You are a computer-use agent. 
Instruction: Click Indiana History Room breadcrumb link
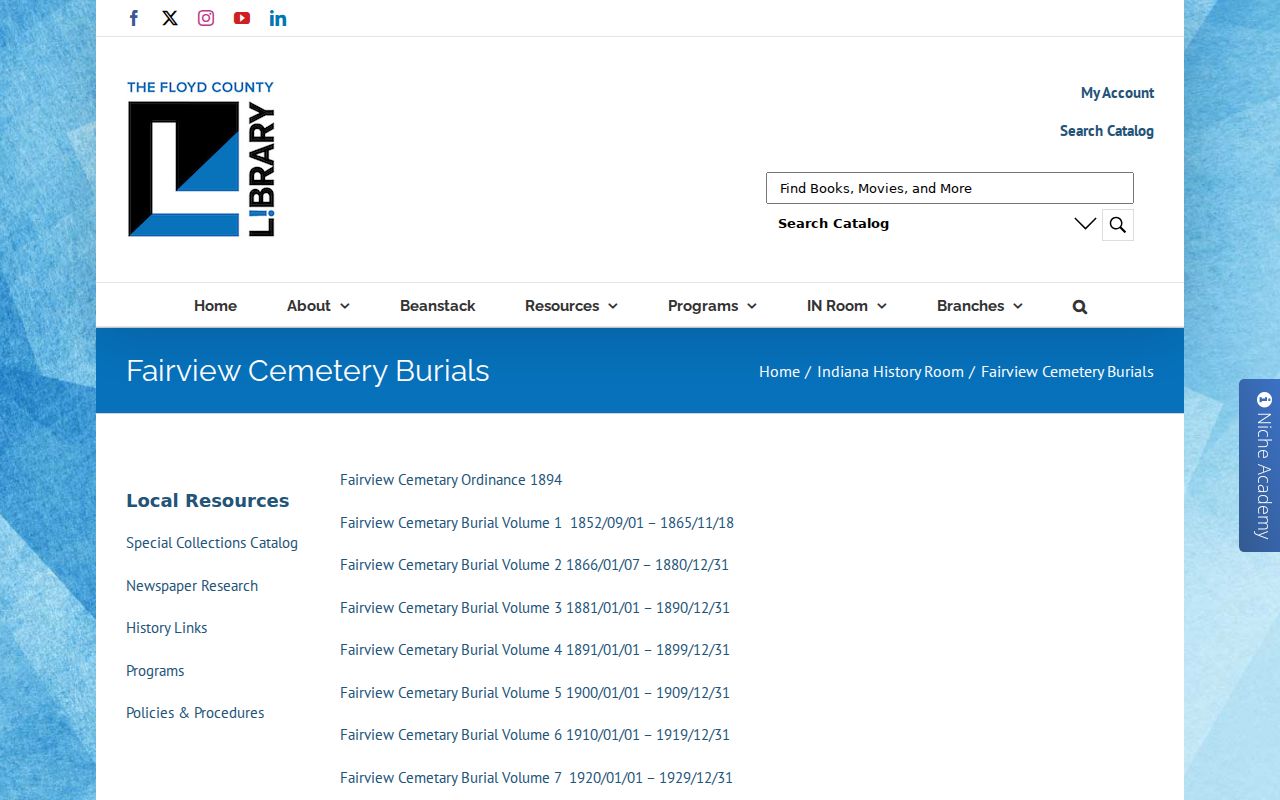tap(890, 371)
